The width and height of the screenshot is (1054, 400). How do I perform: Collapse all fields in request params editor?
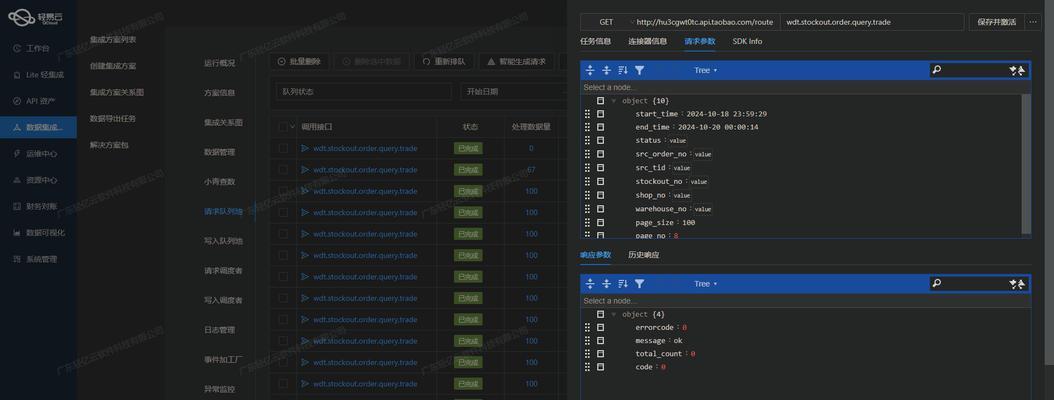click(x=606, y=70)
